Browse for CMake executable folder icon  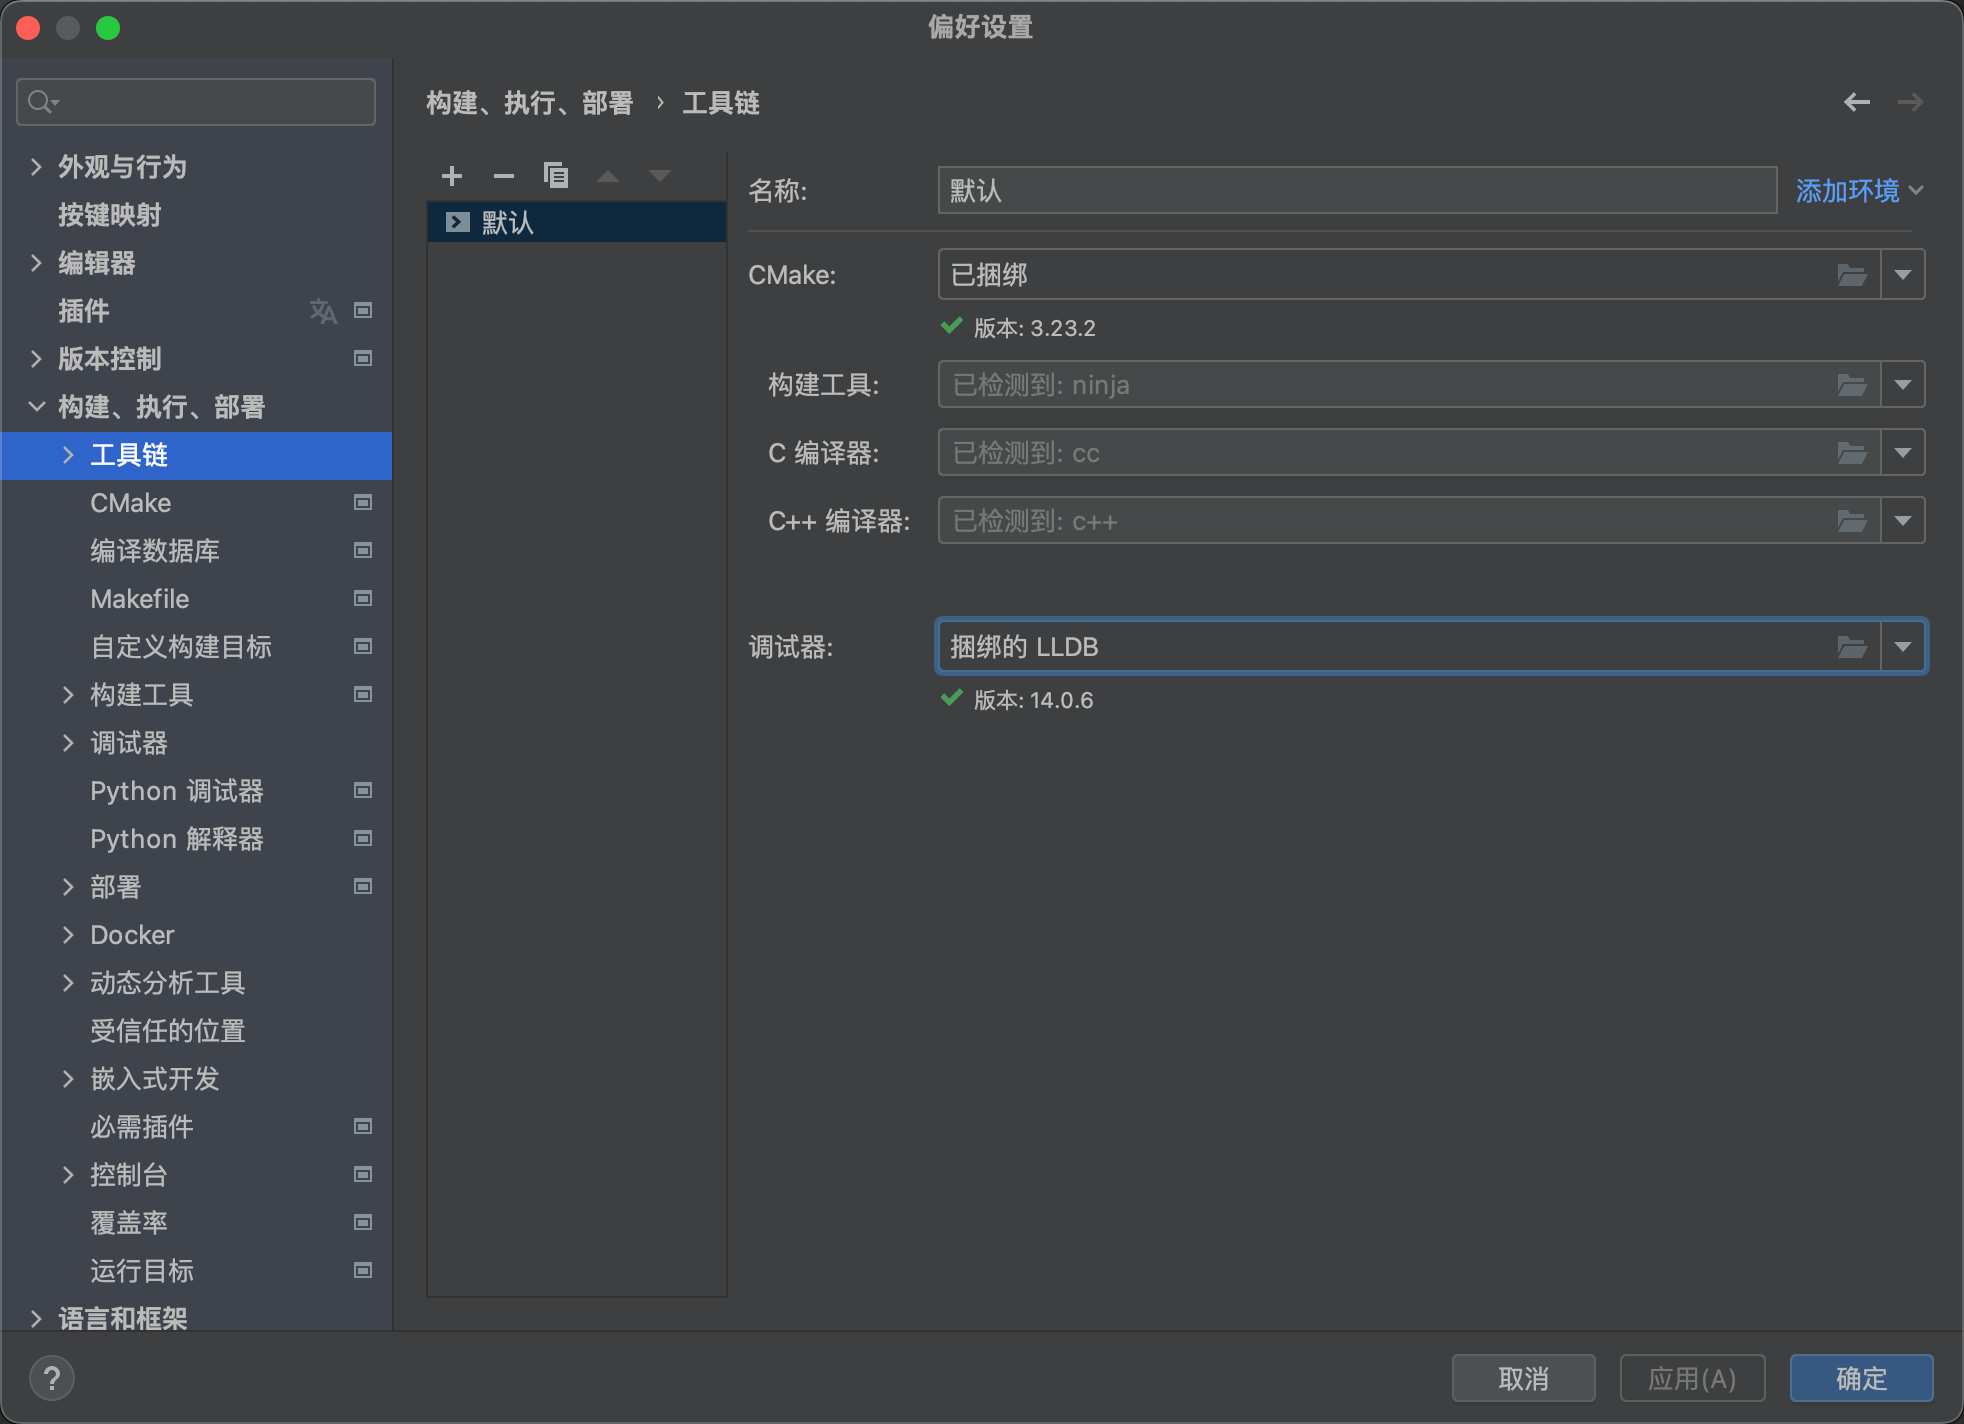(x=1852, y=275)
